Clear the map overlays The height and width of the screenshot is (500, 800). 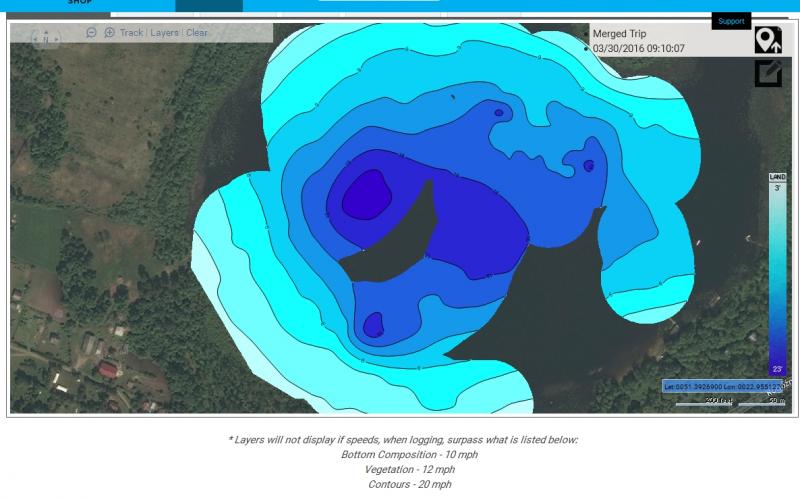pyautogui.click(x=197, y=33)
